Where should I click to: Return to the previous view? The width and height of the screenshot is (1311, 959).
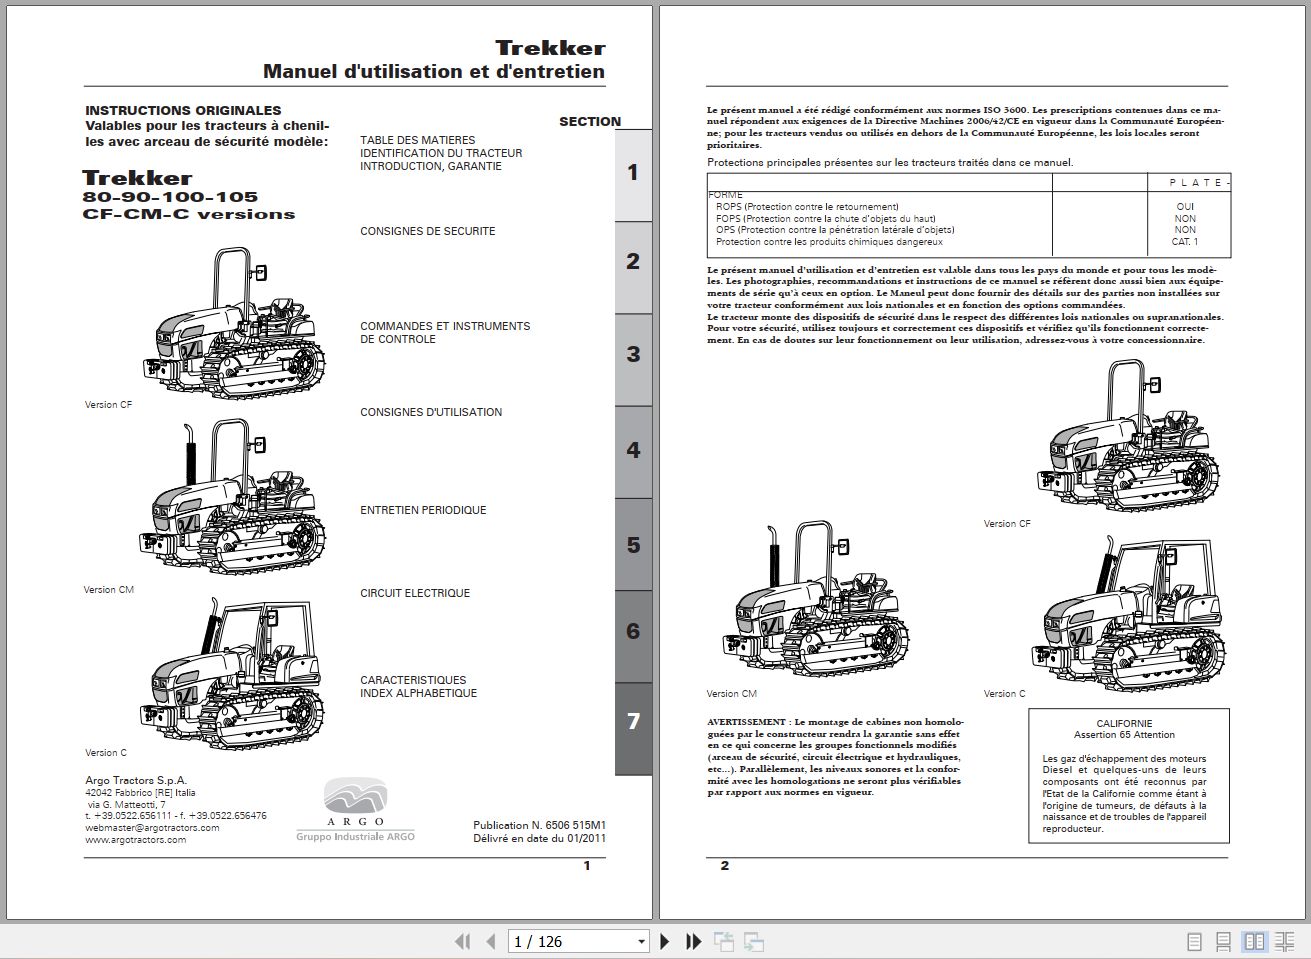721,941
